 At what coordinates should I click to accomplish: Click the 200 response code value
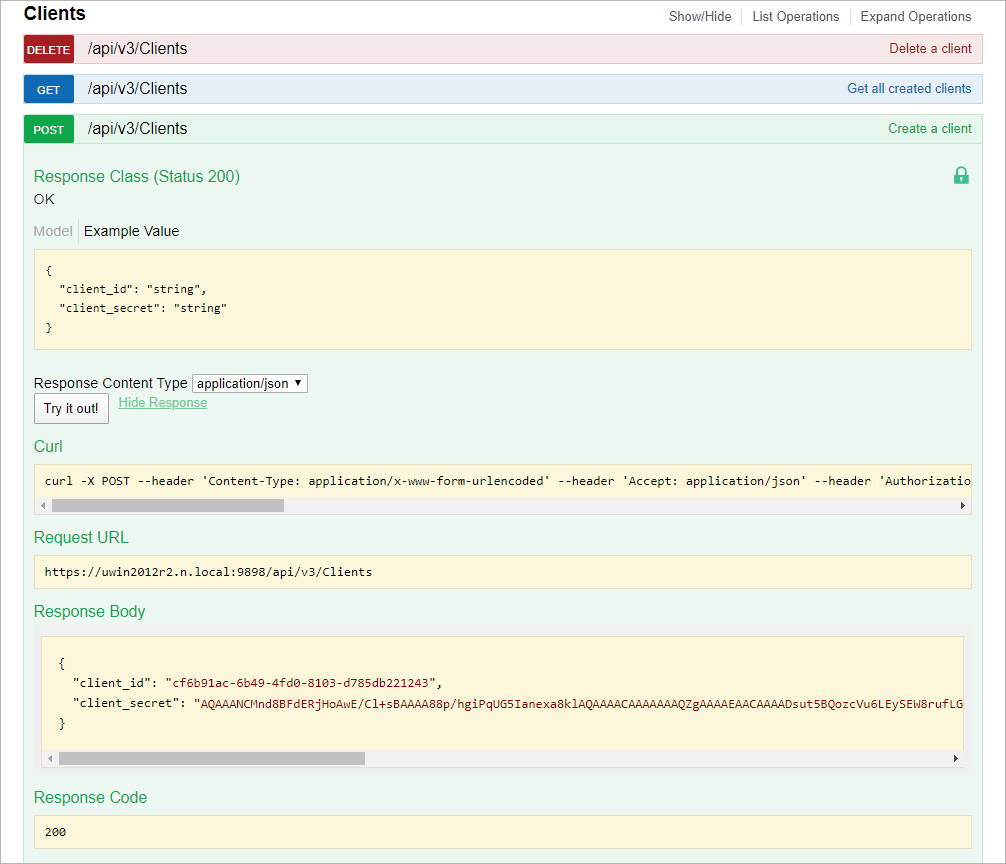[55, 832]
